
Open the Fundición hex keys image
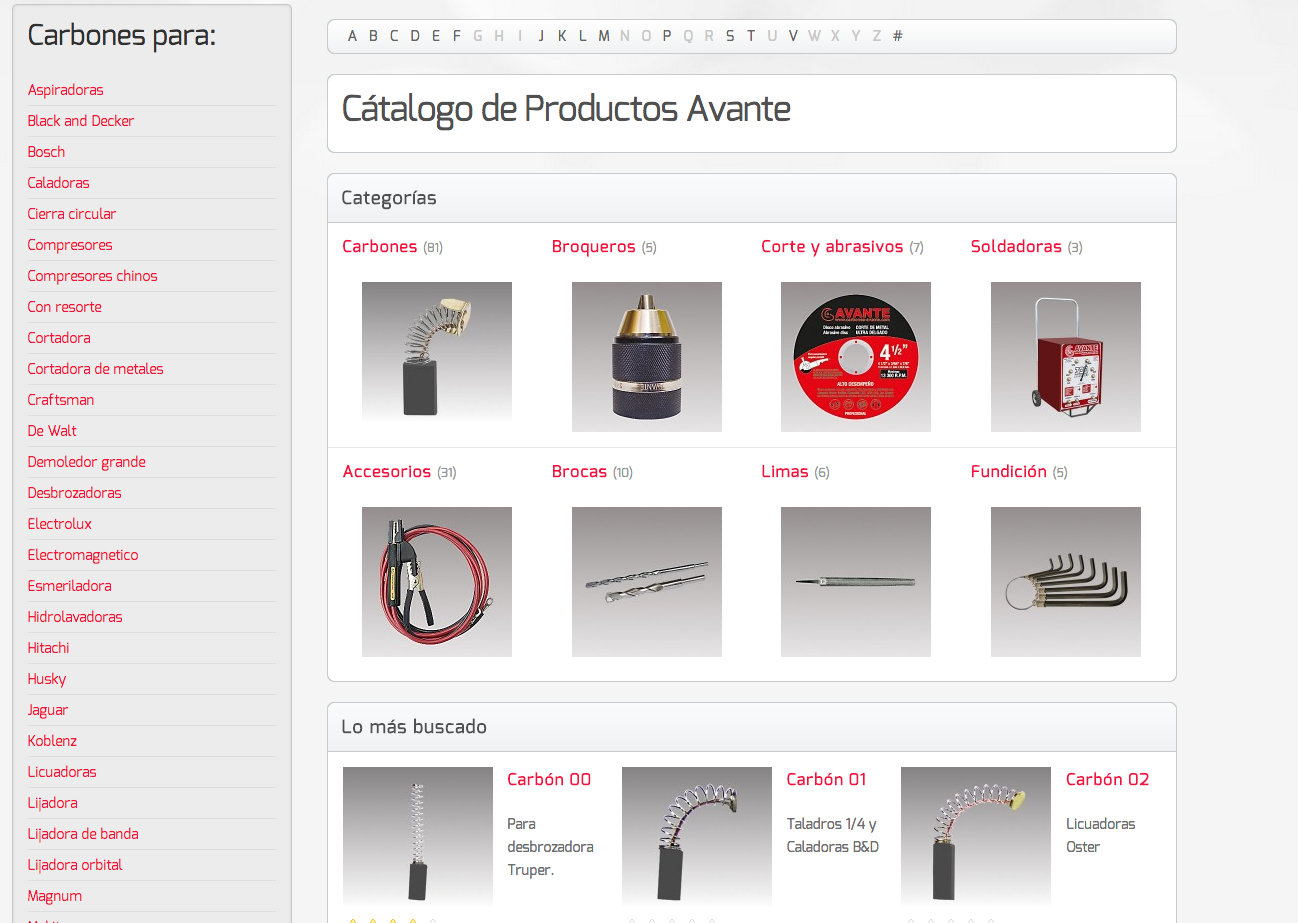point(1066,582)
